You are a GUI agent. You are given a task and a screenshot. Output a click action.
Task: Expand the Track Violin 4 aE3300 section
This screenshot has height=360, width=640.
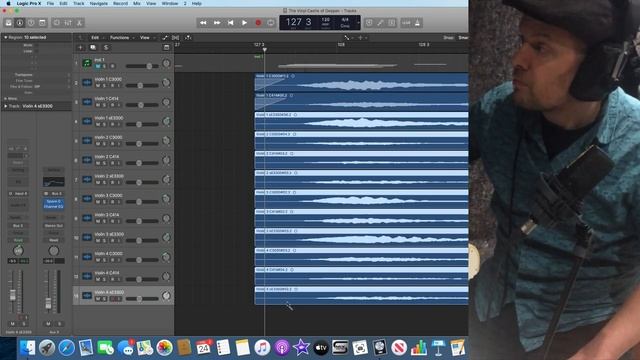tap(5, 106)
